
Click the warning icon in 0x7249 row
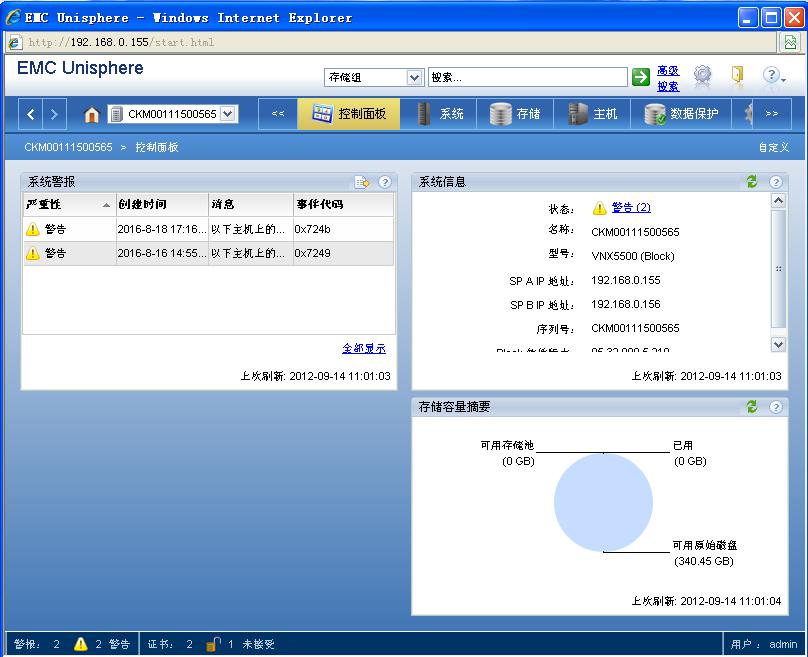tap(33, 253)
